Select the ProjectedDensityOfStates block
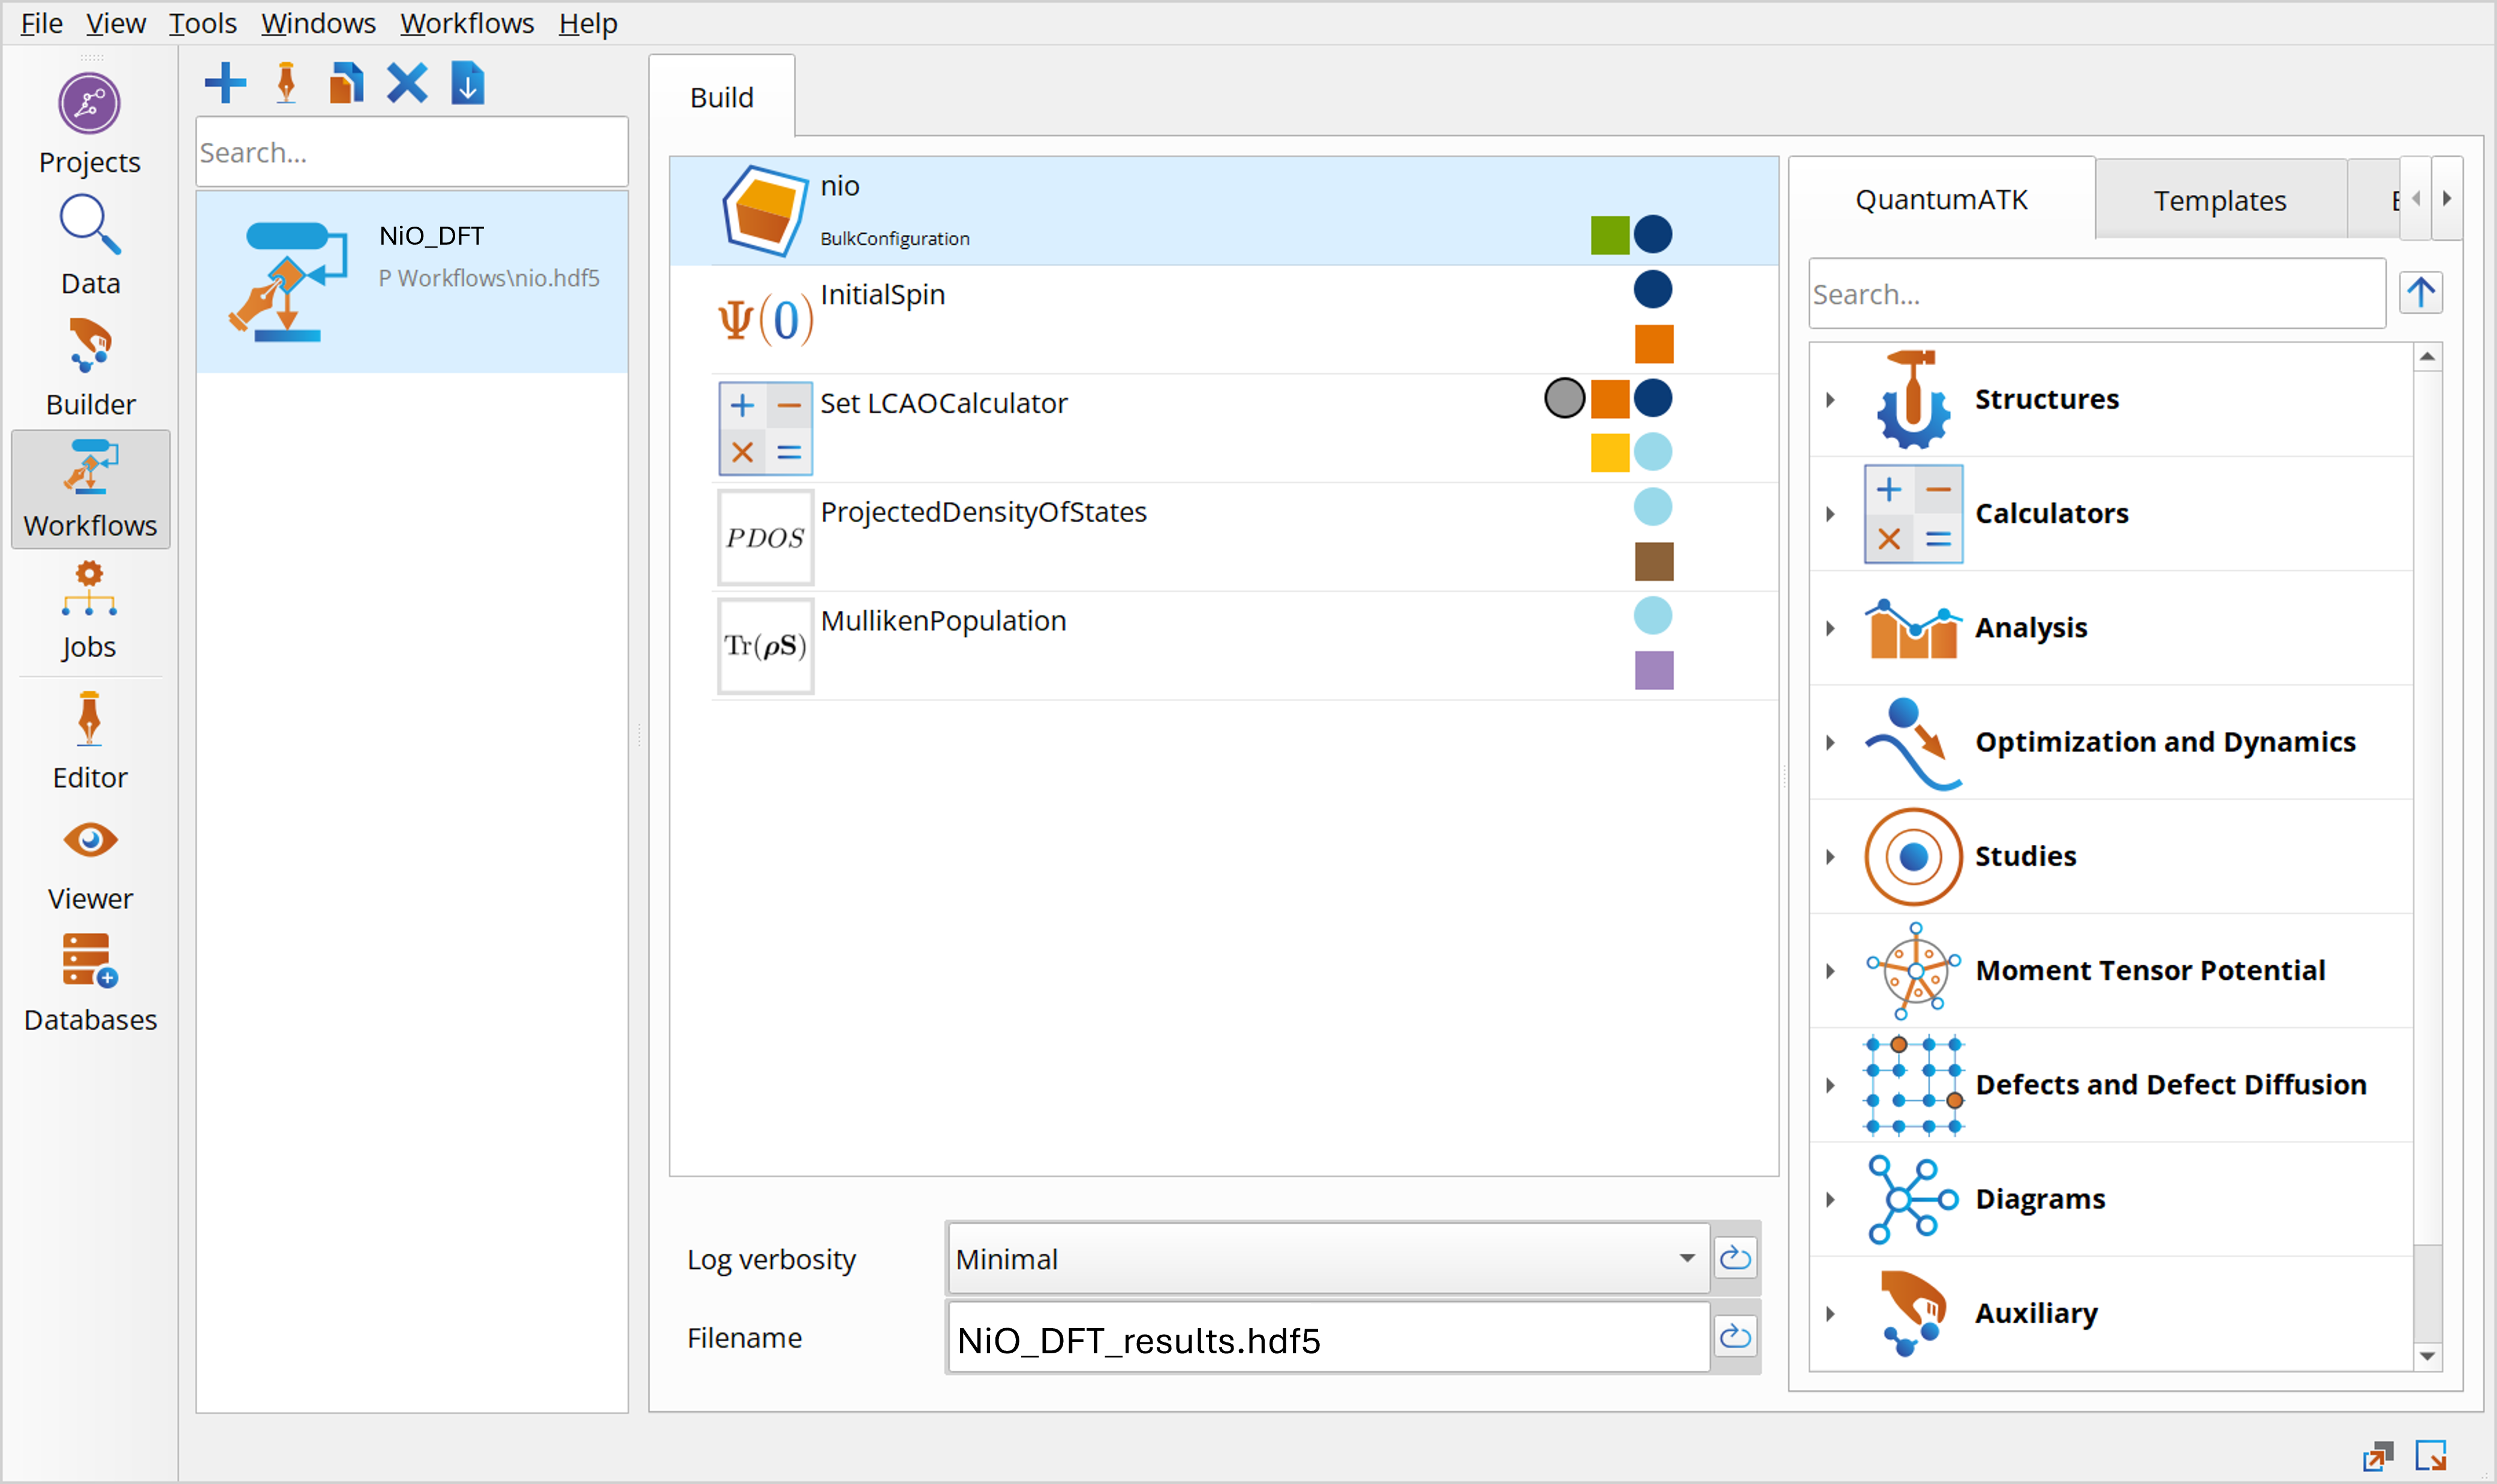This screenshot has height=1484, width=2497. tap(983, 512)
